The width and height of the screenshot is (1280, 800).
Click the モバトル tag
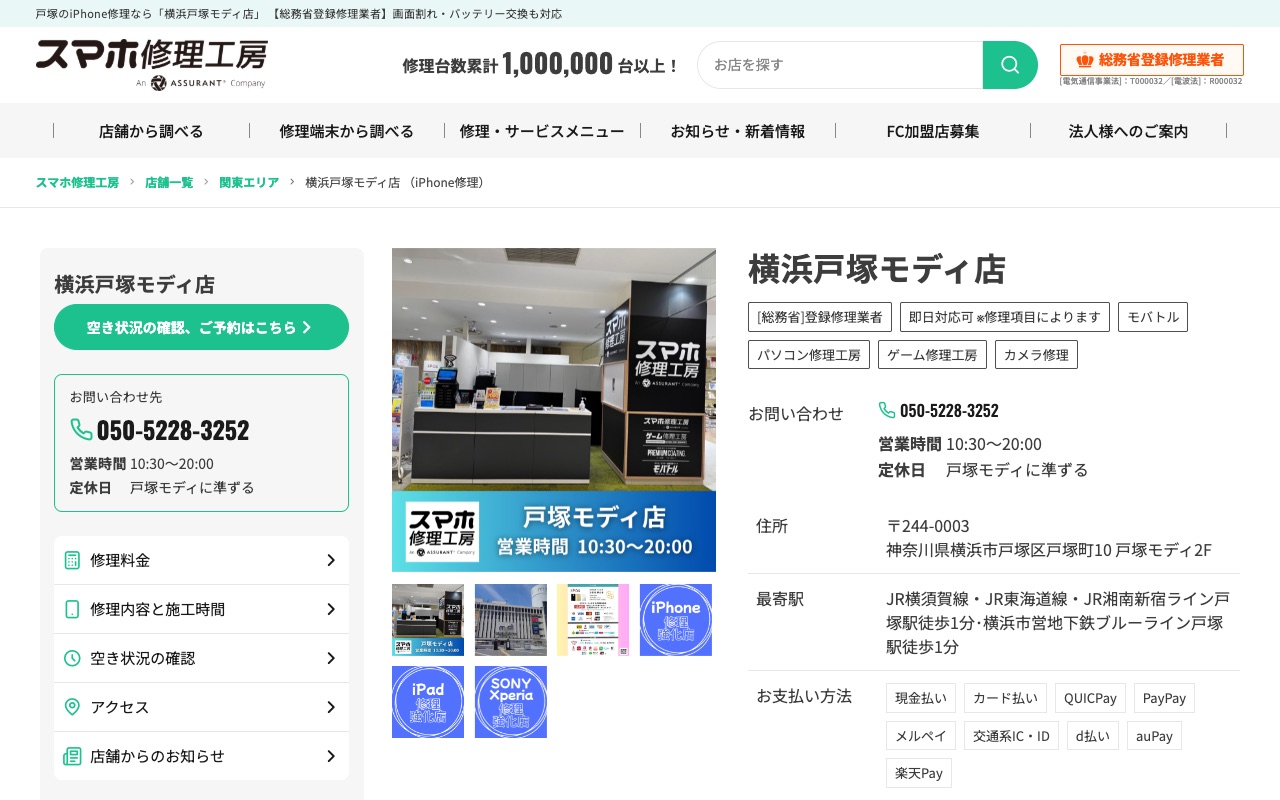click(1153, 317)
